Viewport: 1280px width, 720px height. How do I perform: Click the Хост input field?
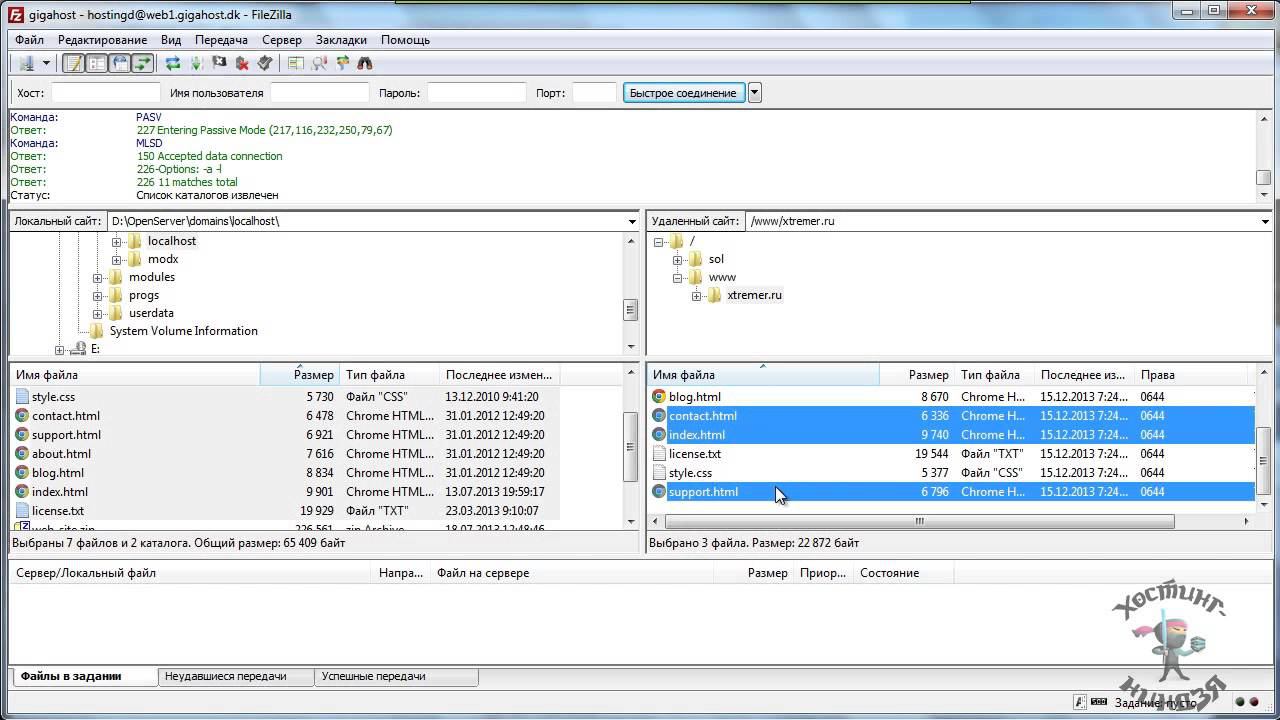tap(105, 93)
